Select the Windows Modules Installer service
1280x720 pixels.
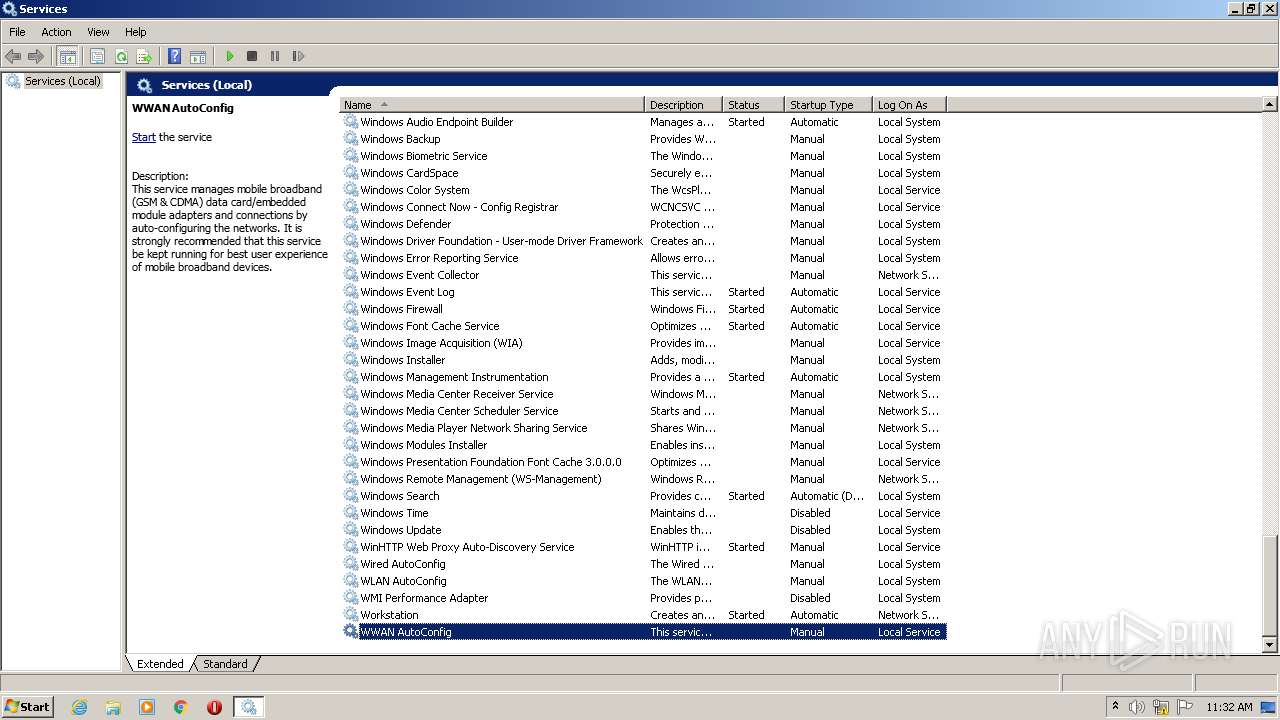[643, 445]
